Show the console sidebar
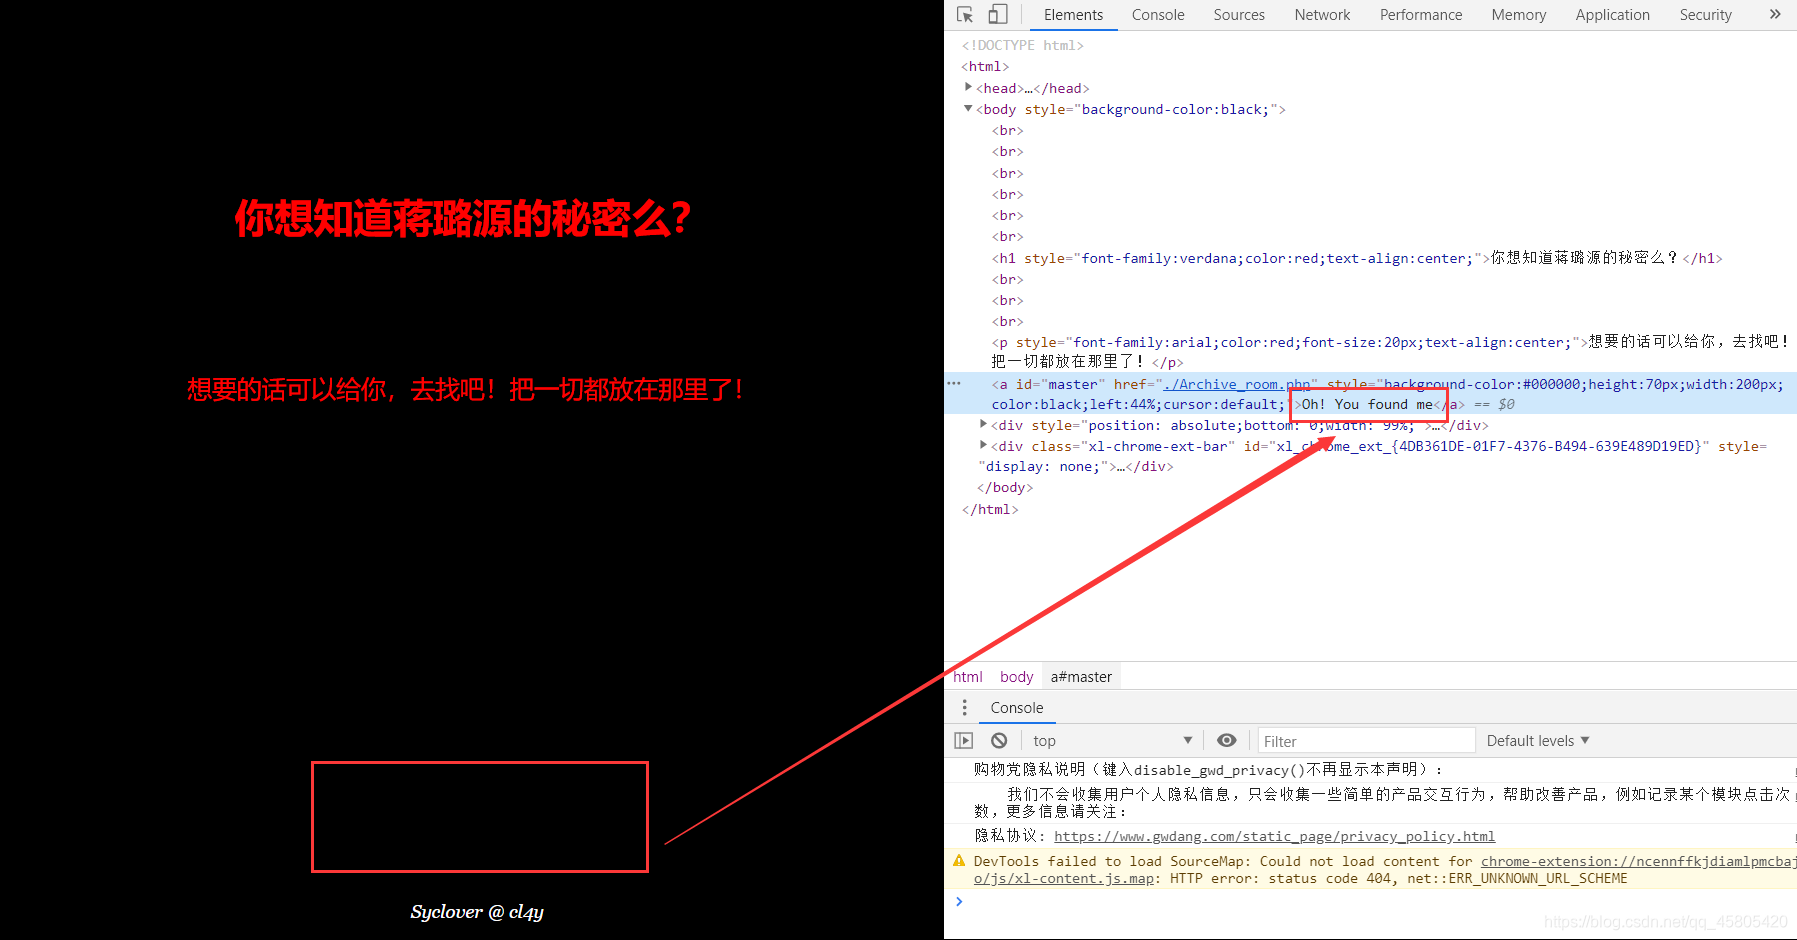The width and height of the screenshot is (1797, 940). coord(963,740)
